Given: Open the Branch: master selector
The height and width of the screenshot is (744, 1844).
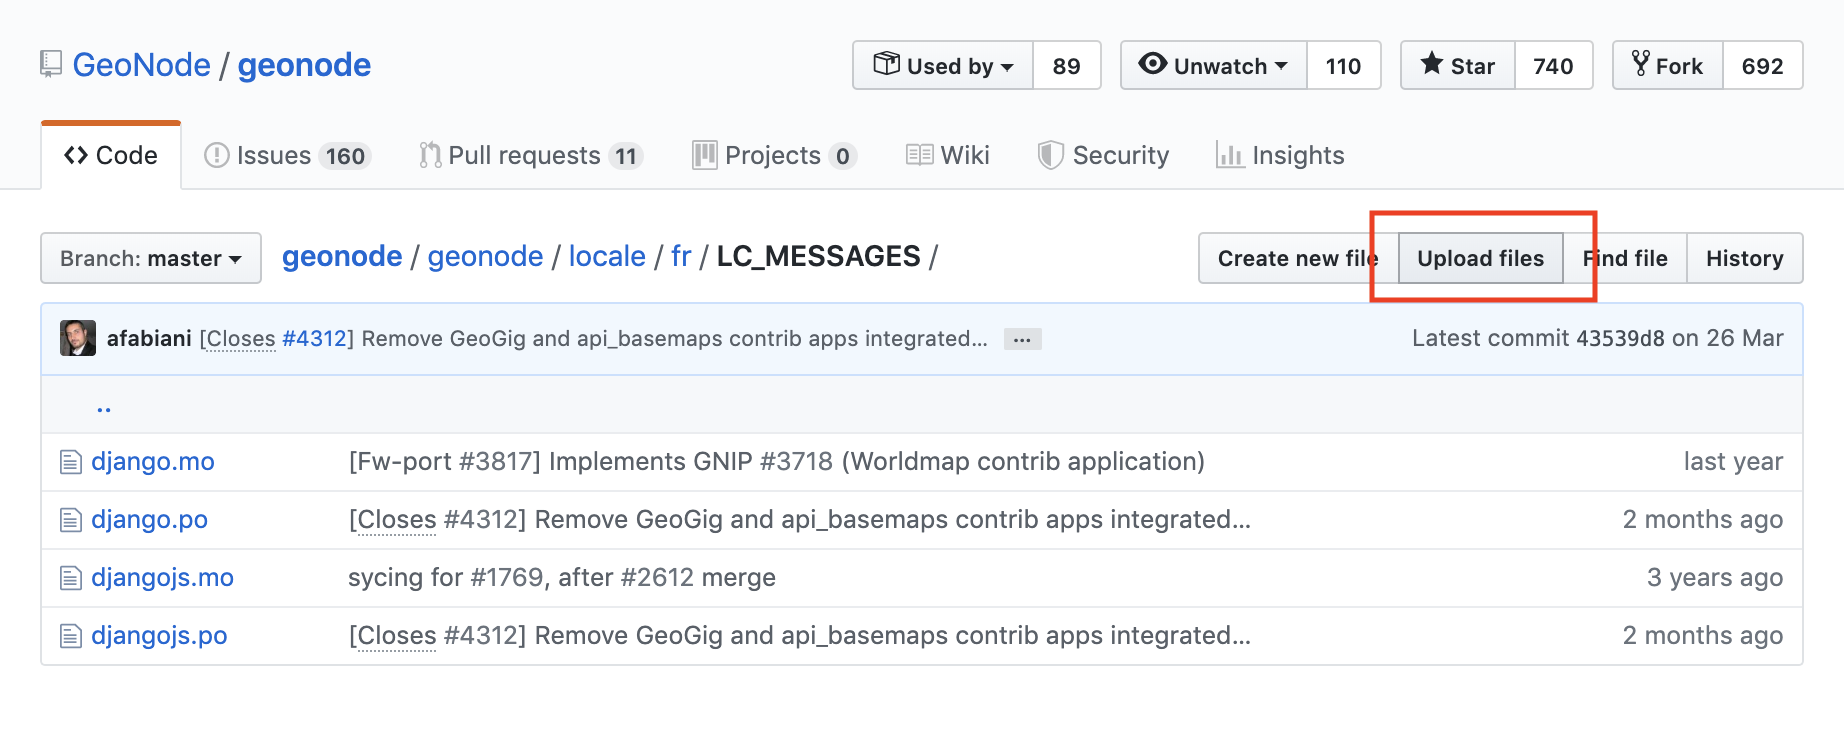Looking at the screenshot, I should click(x=151, y=258).
